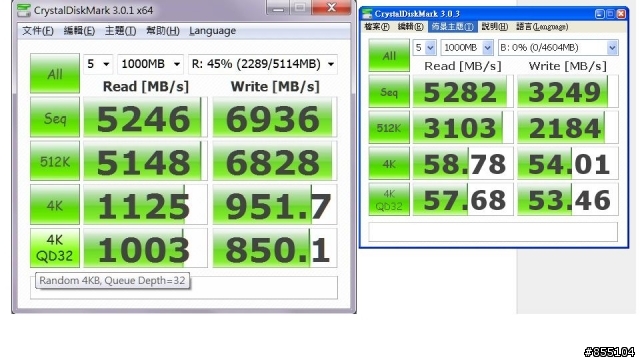Click the Seq read value 5246
Screen dimensions: 640x360
tap(145, 118)
